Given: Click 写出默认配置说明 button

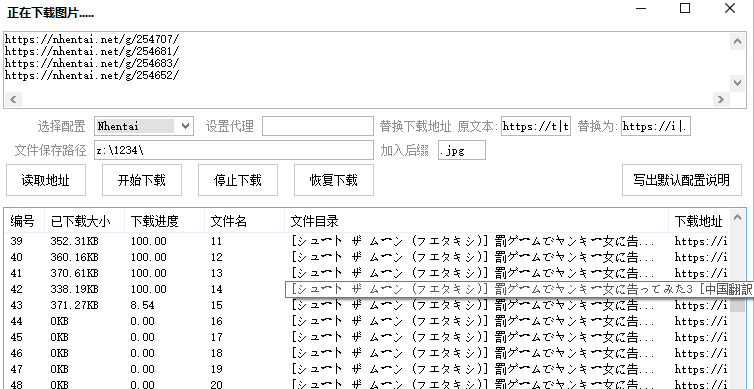Looking at the screenshot, I should [681, 180].
